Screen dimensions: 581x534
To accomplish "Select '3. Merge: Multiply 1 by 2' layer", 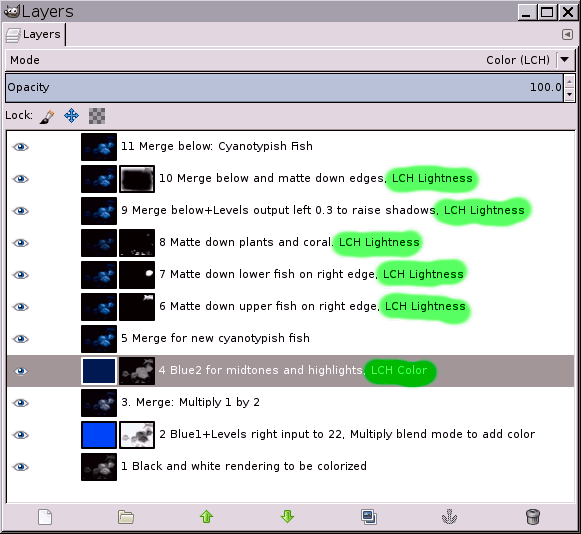I will tap(190, 402).
